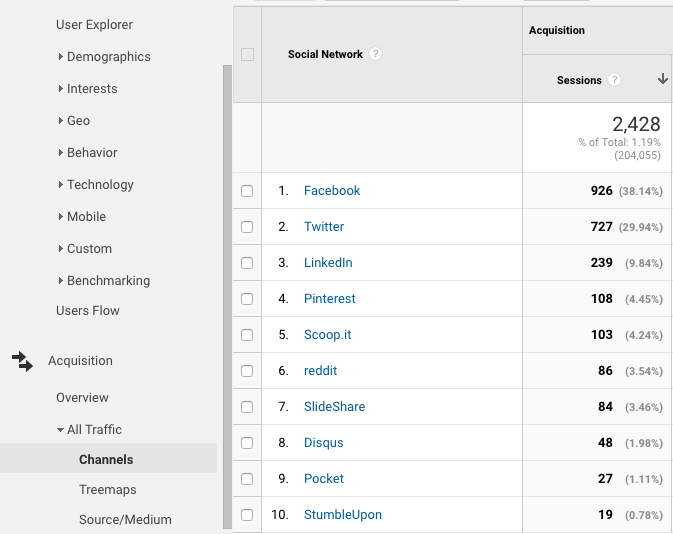The image size is (673, 534).
Task: Click the reddit sessions count 86
Action: pyautogui.click(x=605, y=371)
